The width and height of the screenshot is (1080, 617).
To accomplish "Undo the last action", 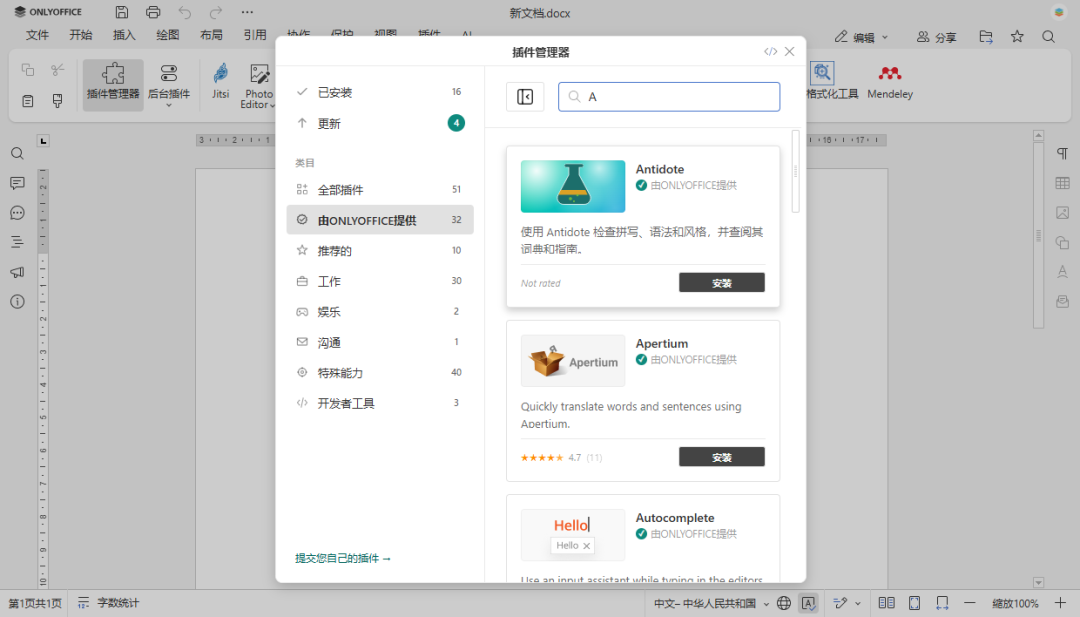I will pyautogui.click(x=185, y=12).
